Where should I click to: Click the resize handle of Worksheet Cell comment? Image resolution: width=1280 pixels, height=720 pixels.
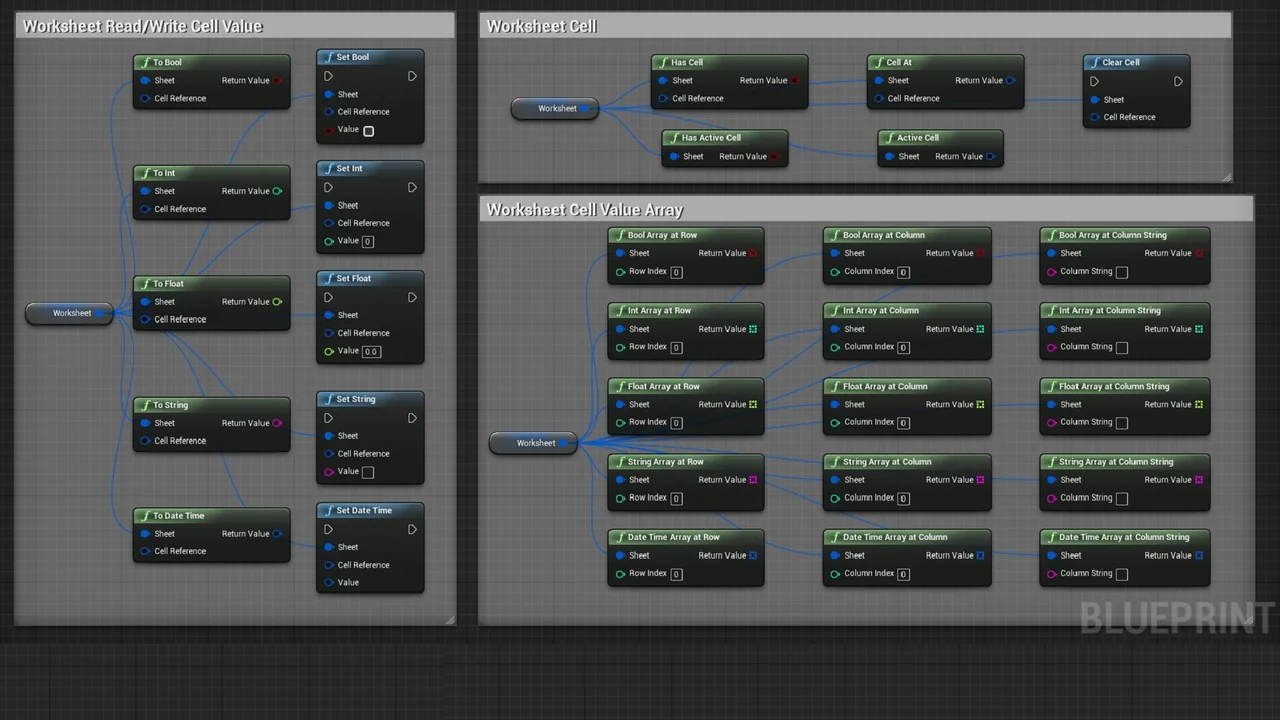tap(1226, 177)
